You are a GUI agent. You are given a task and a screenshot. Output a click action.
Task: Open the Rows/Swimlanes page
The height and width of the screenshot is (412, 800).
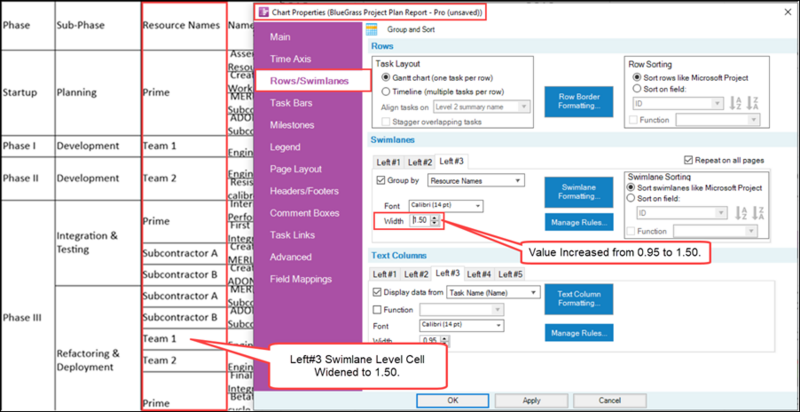310,81
